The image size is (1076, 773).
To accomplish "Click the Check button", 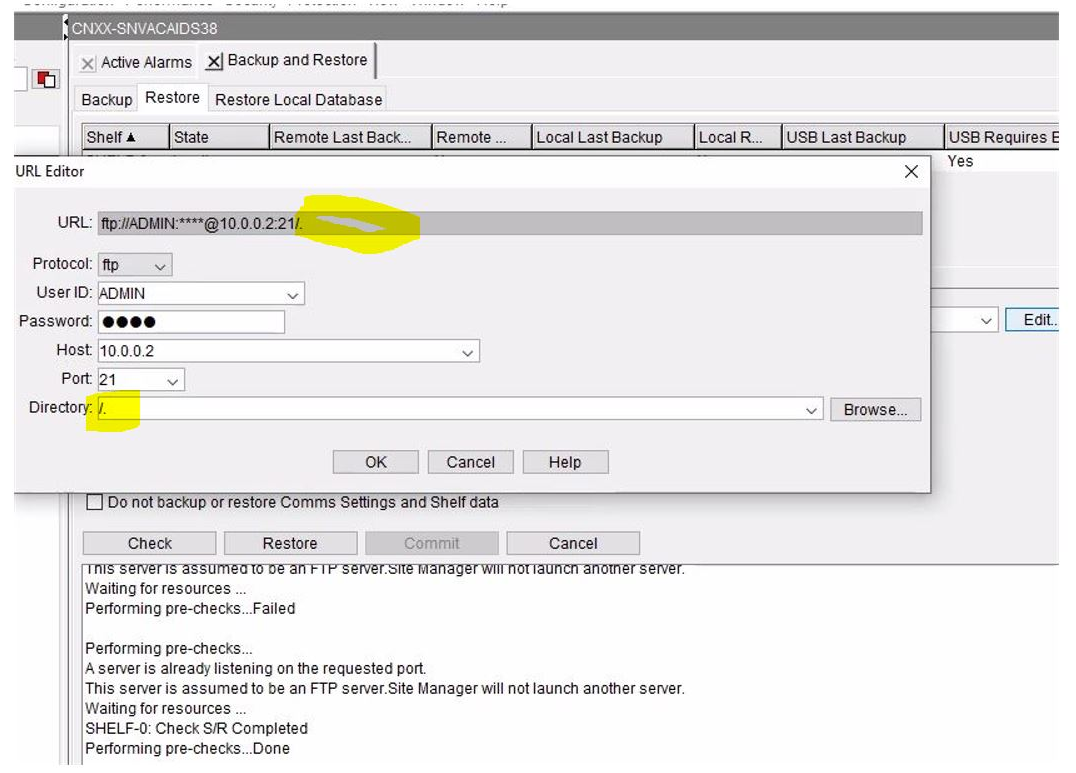I will (x=149, y=543).
